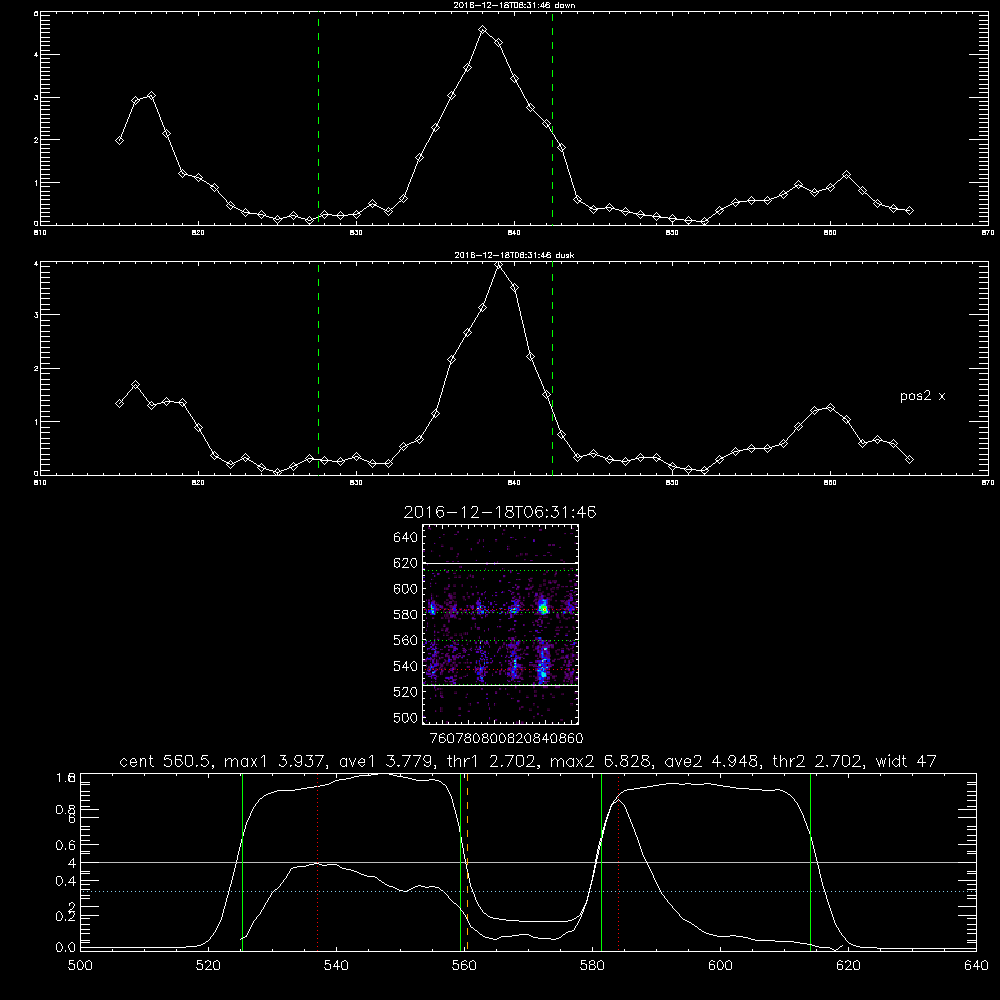The height and width of the screenshot is (1000, 1000).
Task: Click the last diamond data point of dawn curve
Action: click(909, 210)
